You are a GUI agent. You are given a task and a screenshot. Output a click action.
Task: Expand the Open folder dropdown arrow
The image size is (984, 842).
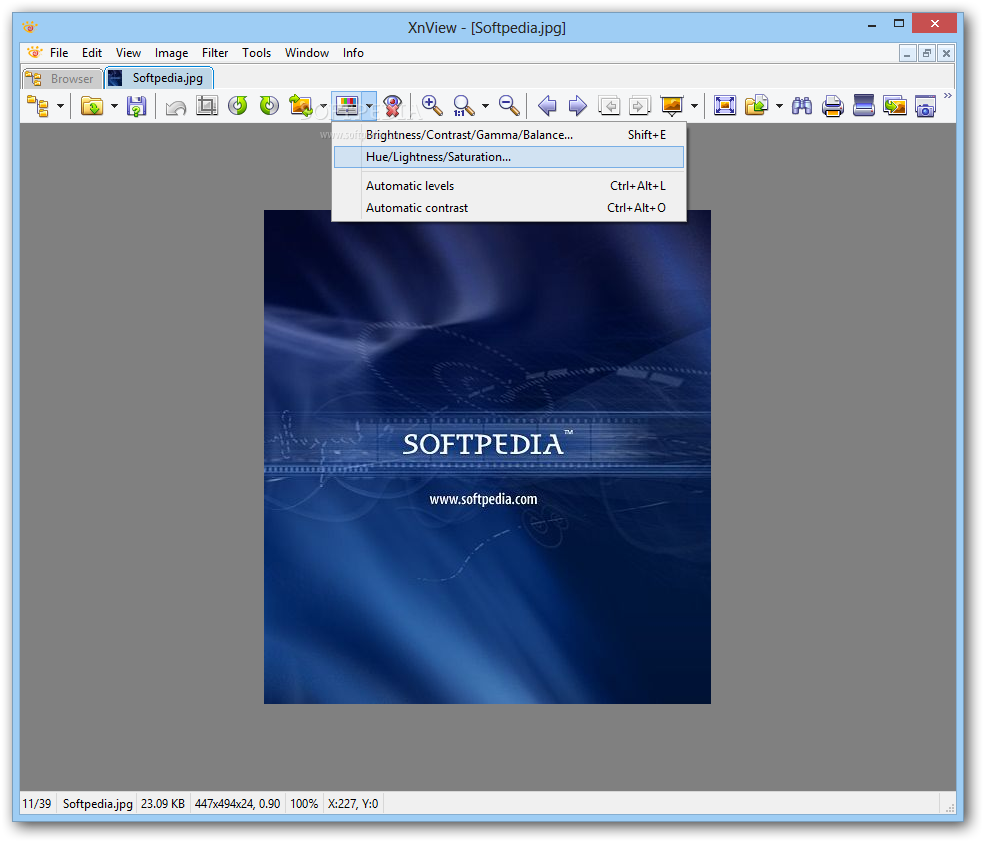114,106
